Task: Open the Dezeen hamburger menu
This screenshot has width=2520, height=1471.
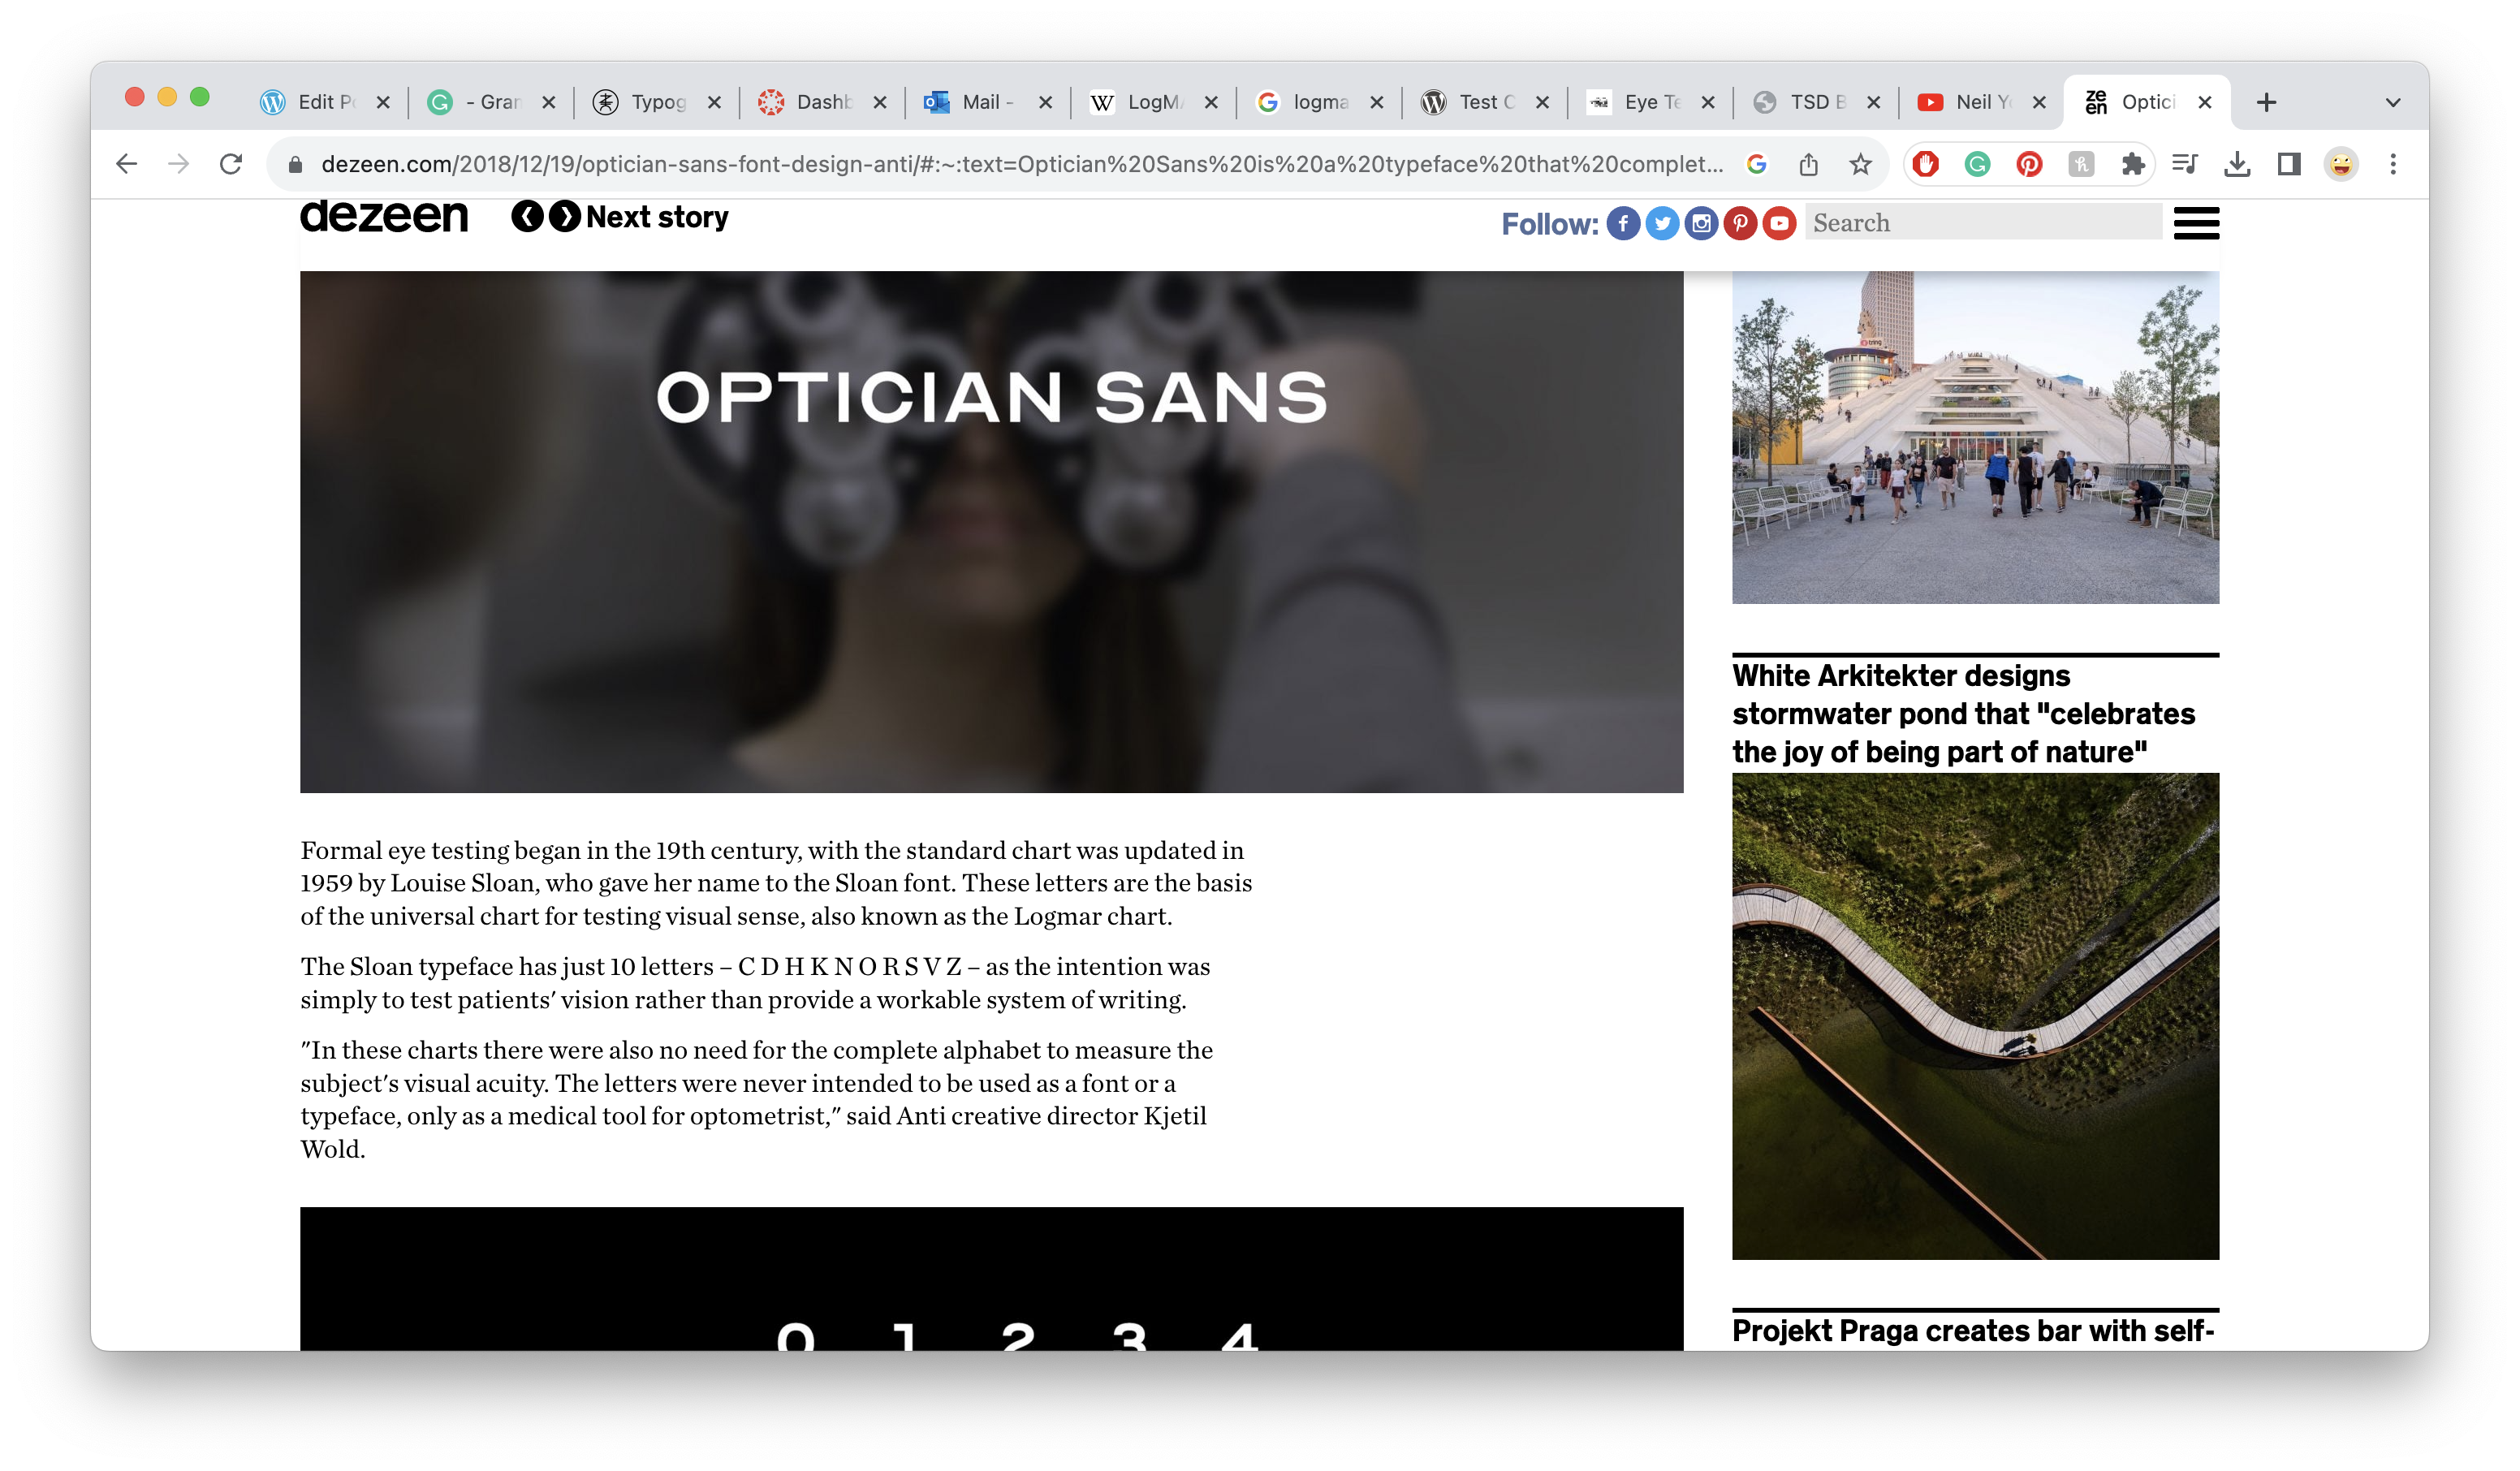Action: pos(2196,223)
